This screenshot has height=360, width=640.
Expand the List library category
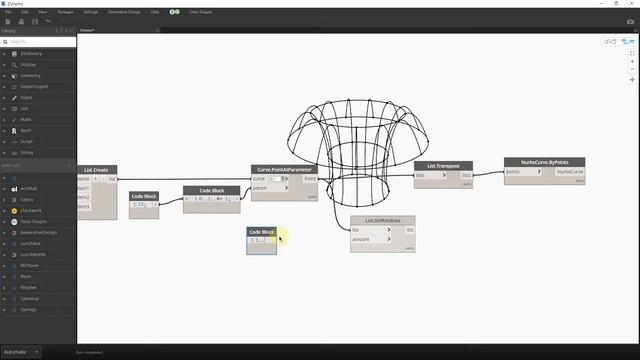pos(4,109)
